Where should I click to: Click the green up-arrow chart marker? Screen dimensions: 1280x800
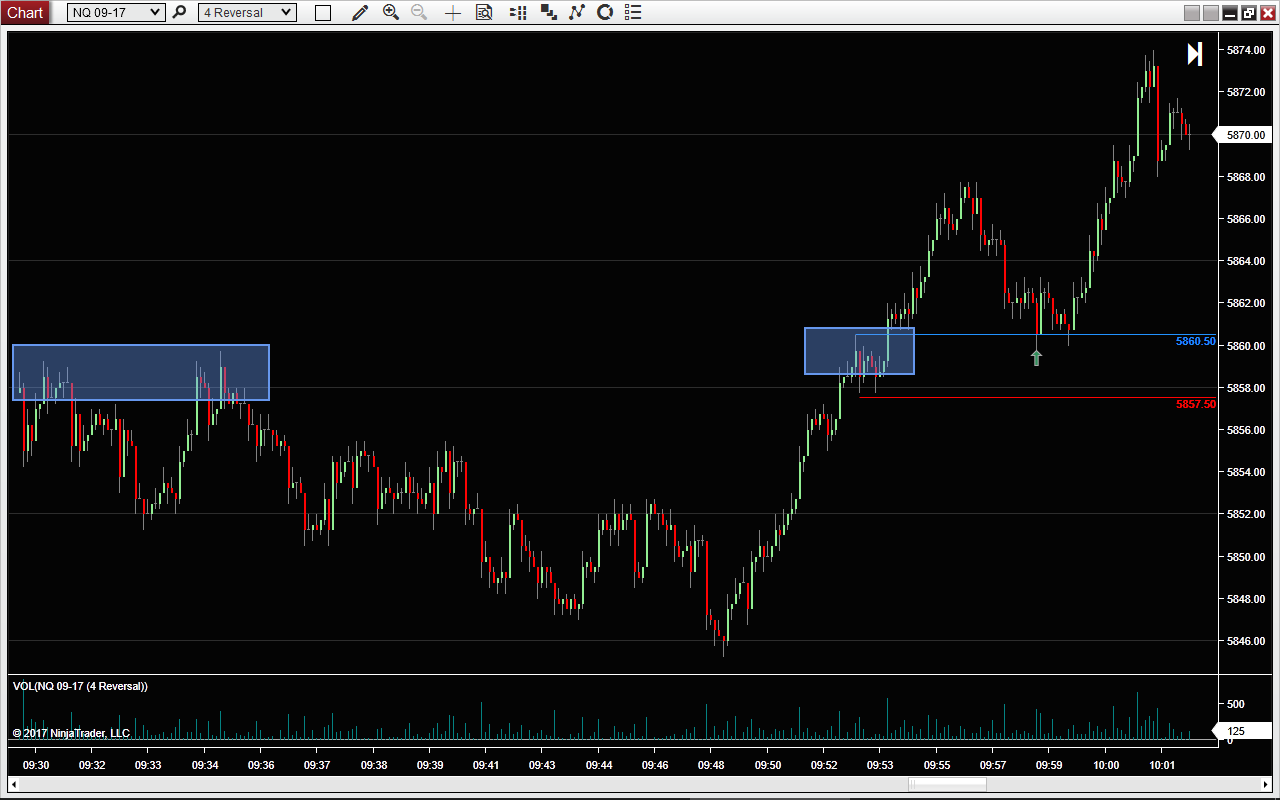click(1036, 357)
